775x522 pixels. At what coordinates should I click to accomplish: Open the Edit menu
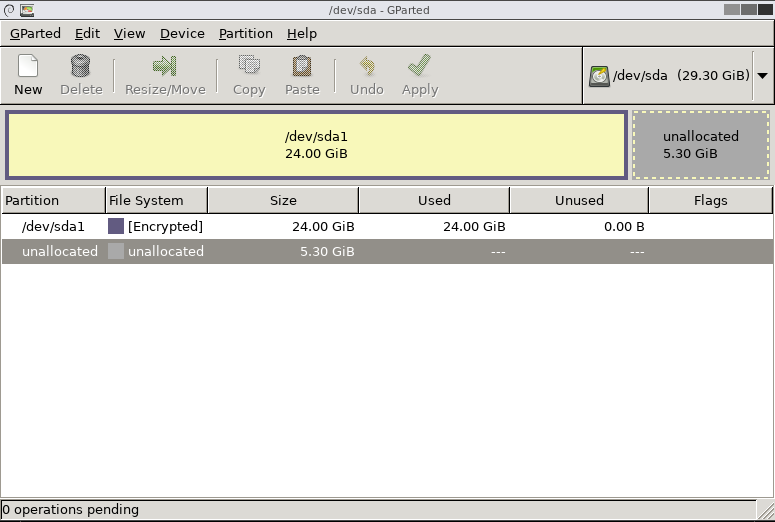[x=87, y=34]
